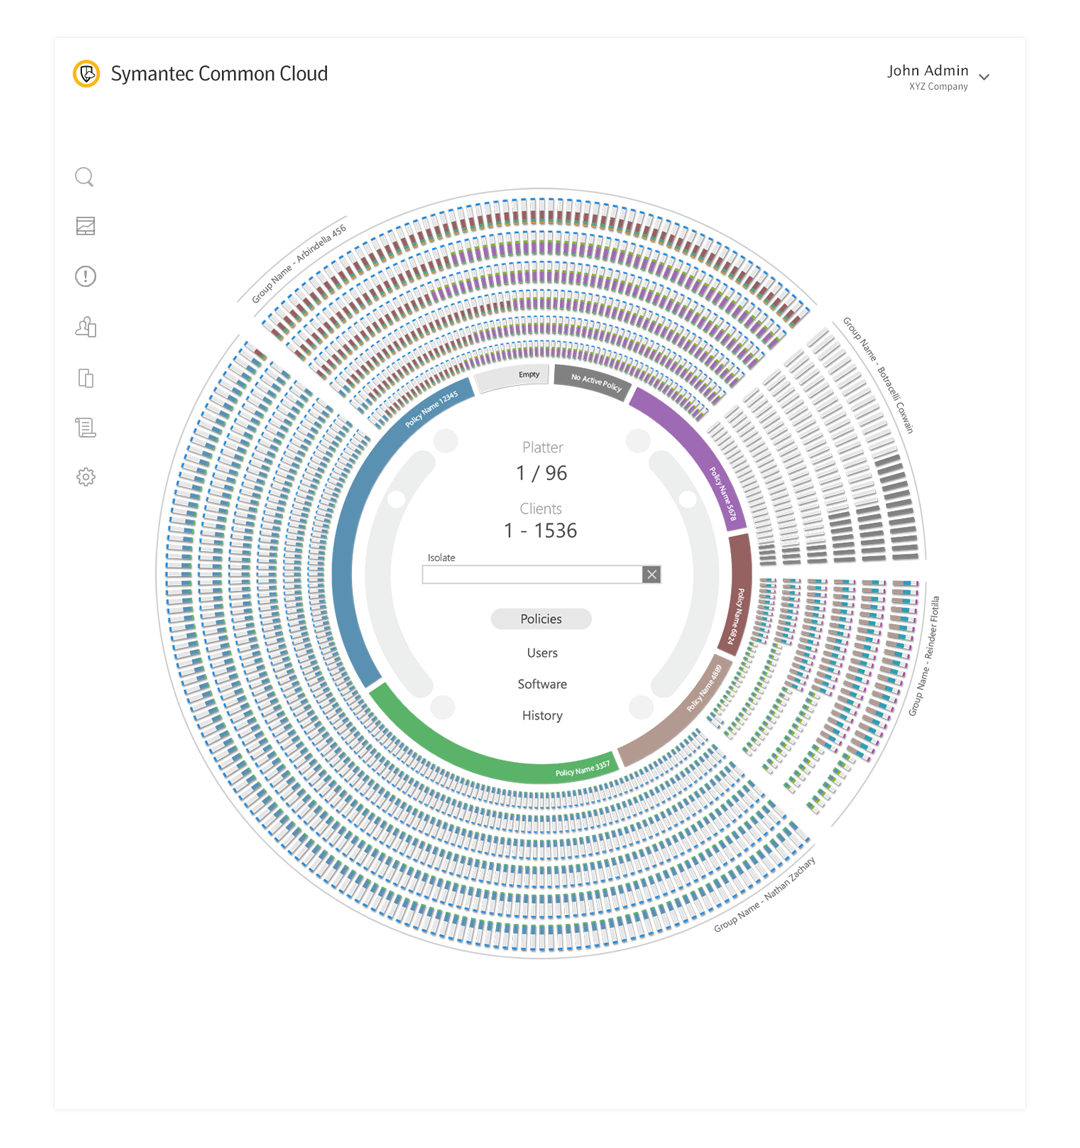Click inside the Isolate input field

[532, 574]
